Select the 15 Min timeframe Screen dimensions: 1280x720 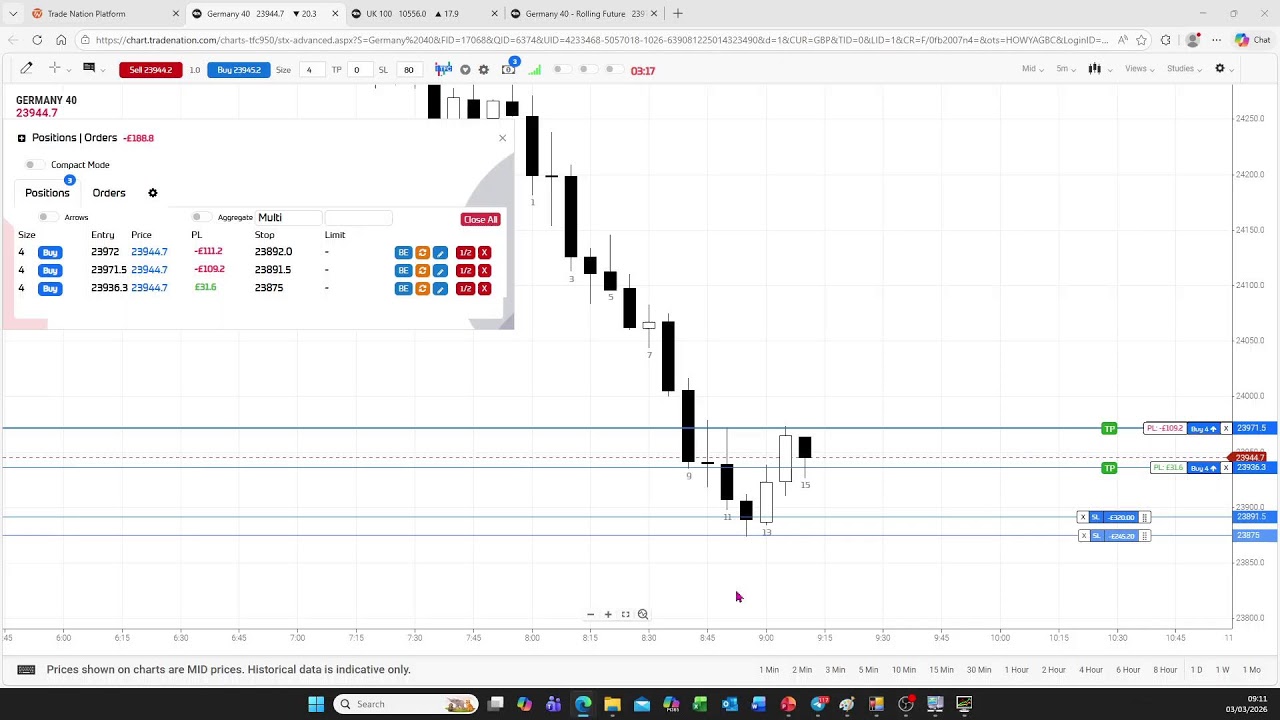pos(941,670)
